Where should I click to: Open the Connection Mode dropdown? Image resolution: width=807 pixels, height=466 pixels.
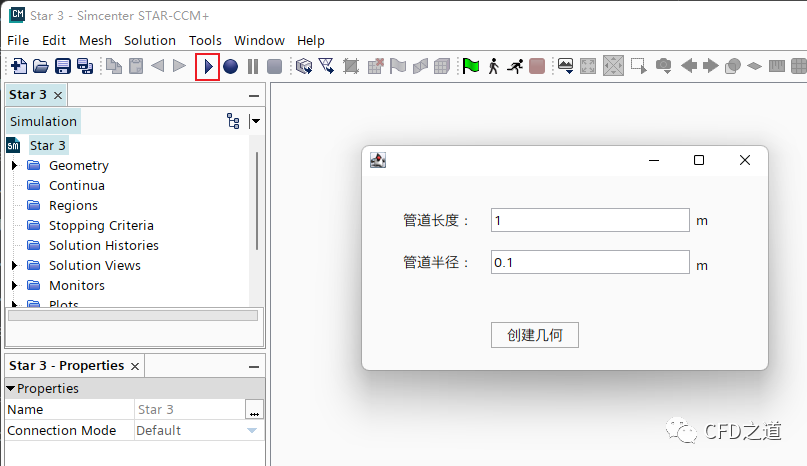tap(252, 430)
